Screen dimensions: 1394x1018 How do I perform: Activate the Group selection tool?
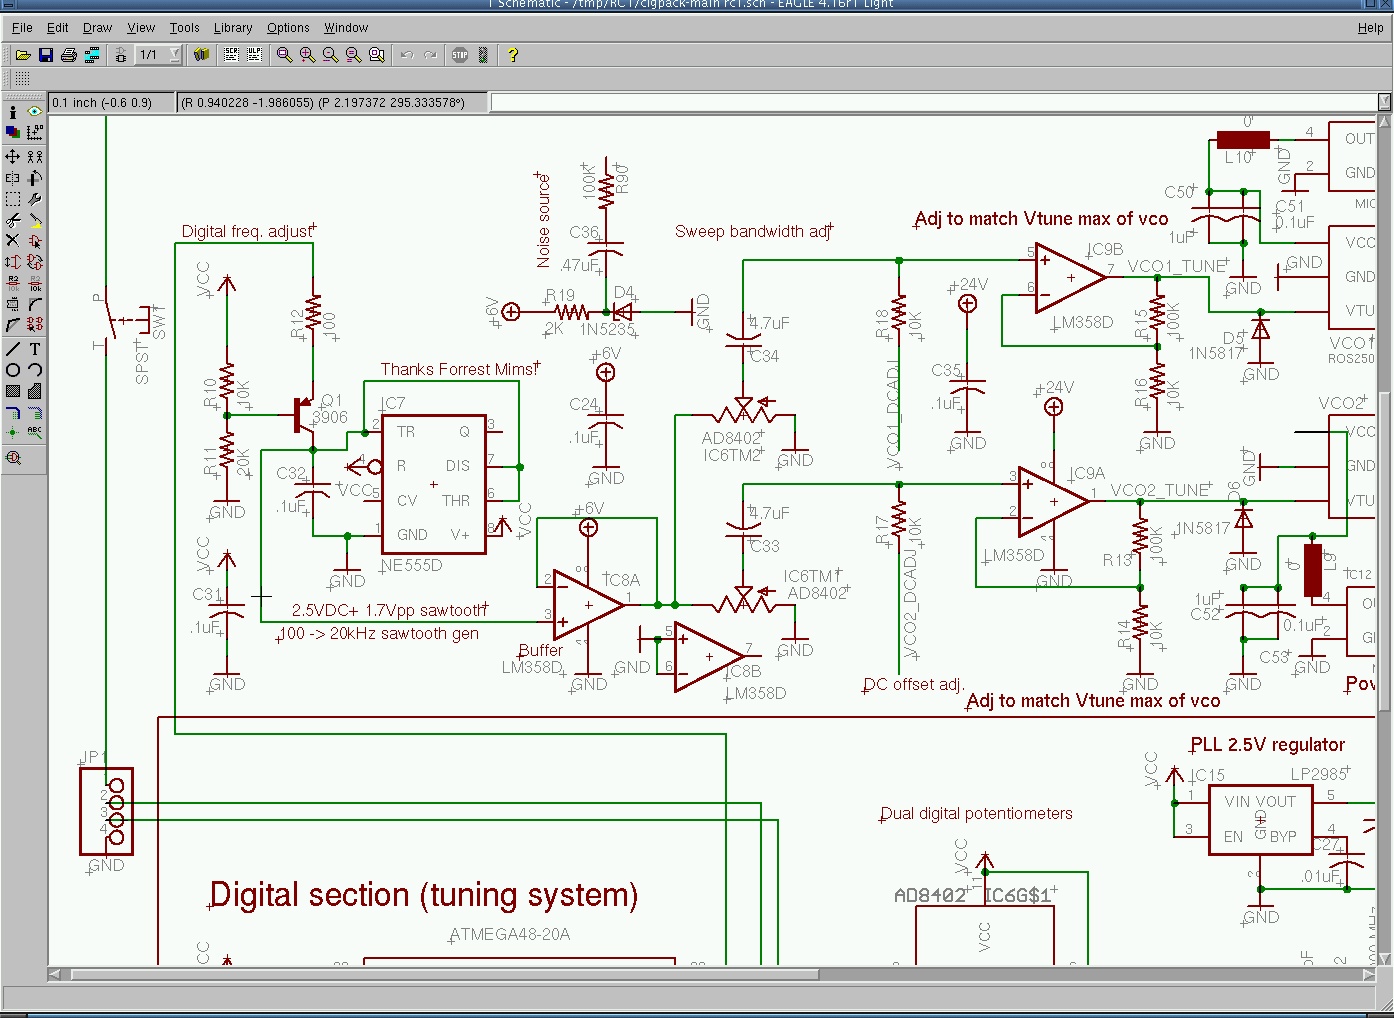pyautogui.click(x=13, y=199)
